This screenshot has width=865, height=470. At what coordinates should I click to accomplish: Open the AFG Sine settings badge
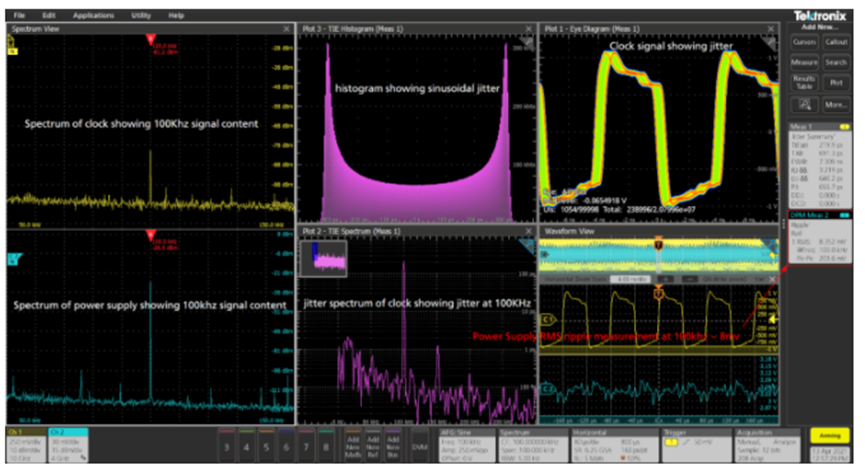tap(468, 447)
